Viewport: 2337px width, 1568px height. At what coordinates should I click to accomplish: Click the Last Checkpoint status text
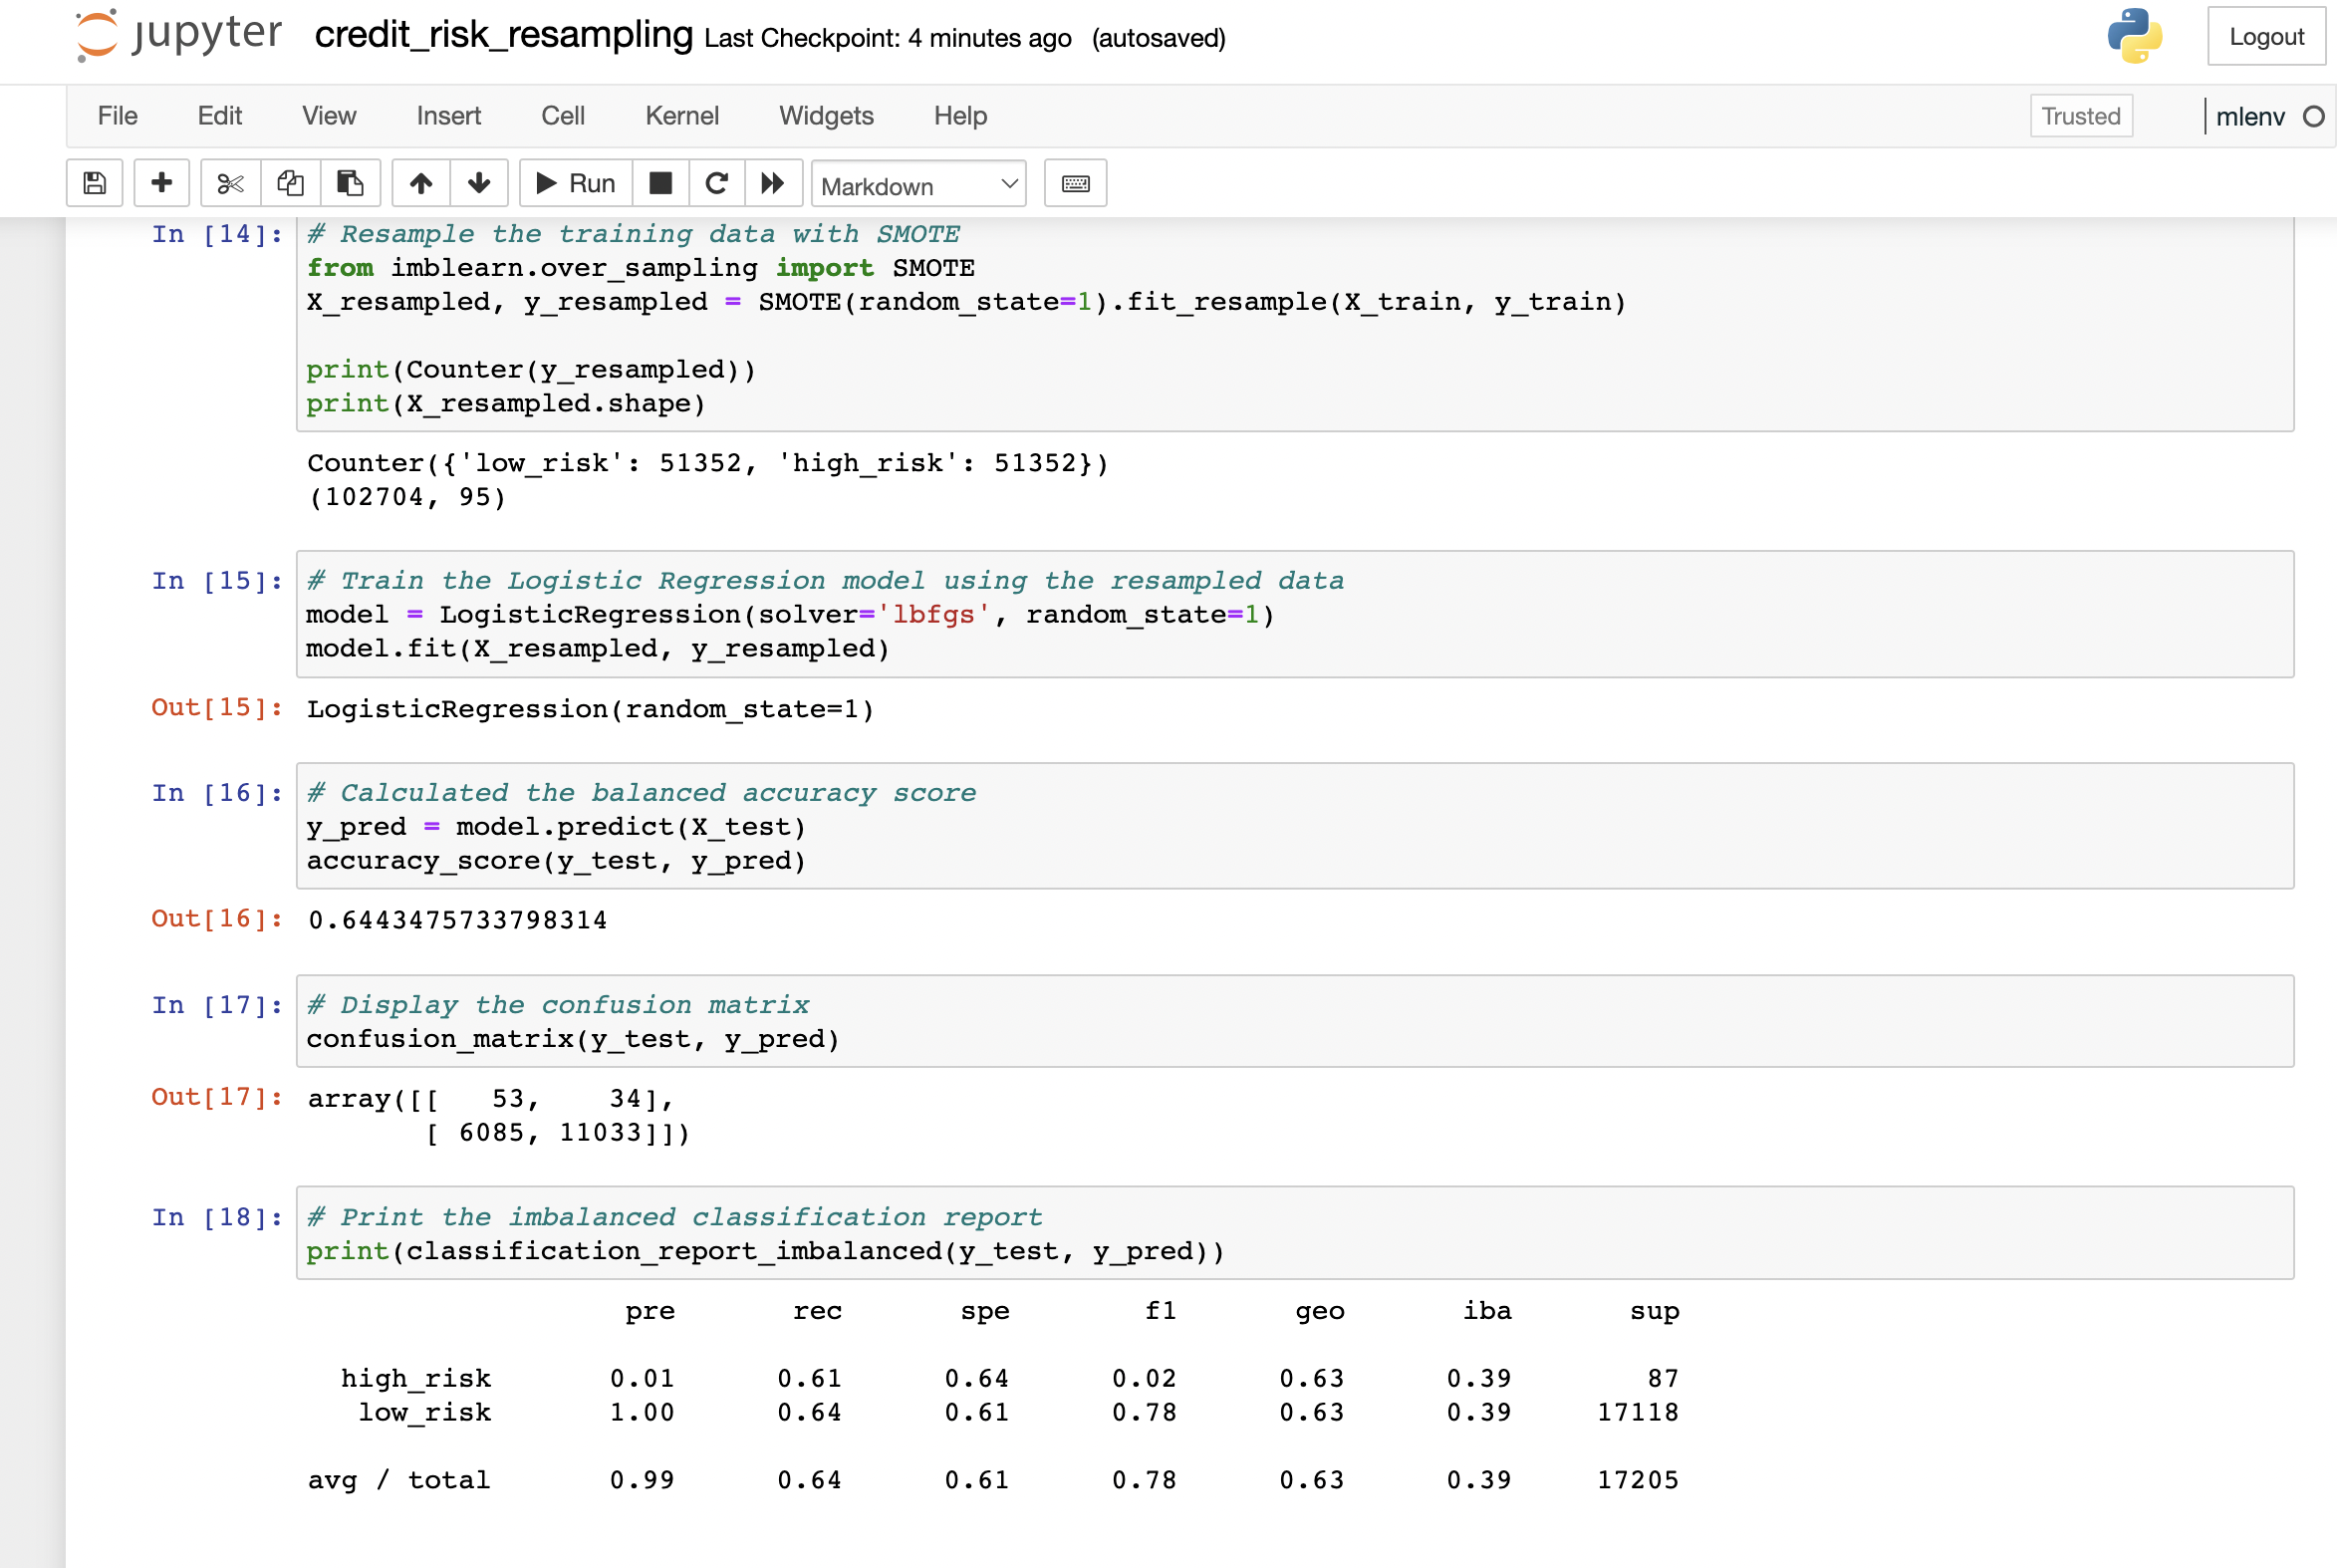(887, 39)
